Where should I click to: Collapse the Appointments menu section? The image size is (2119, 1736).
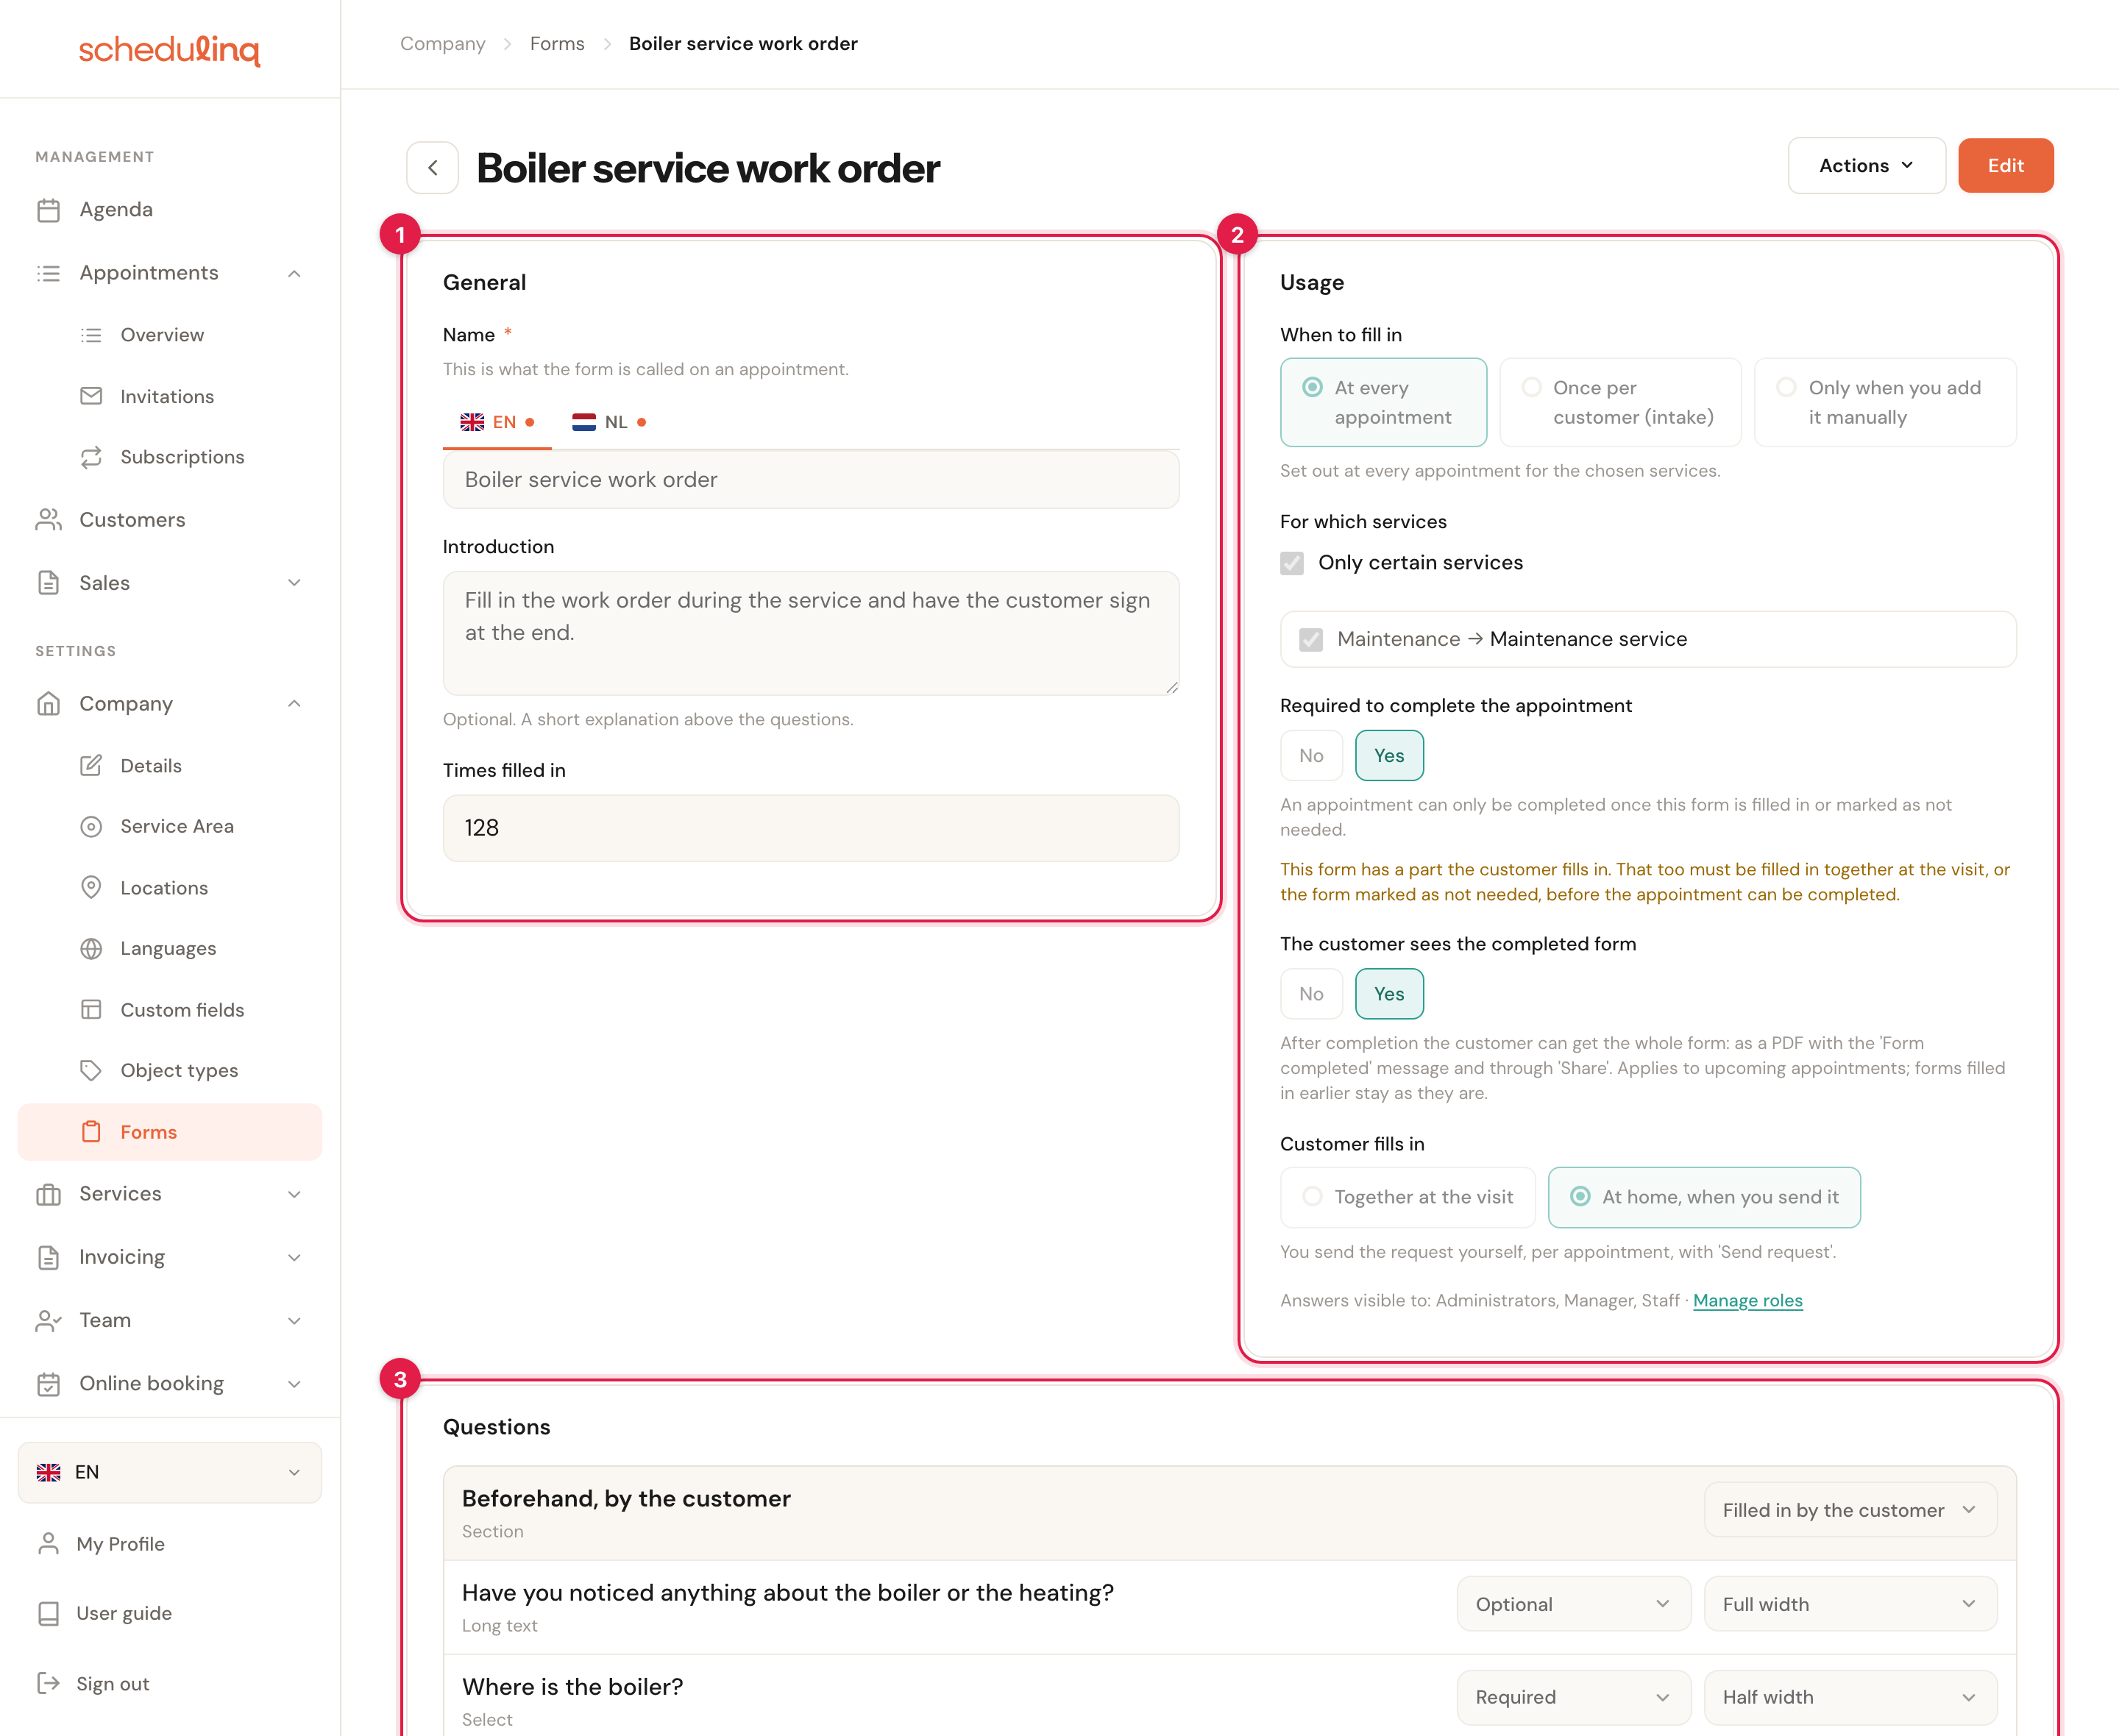294,273
